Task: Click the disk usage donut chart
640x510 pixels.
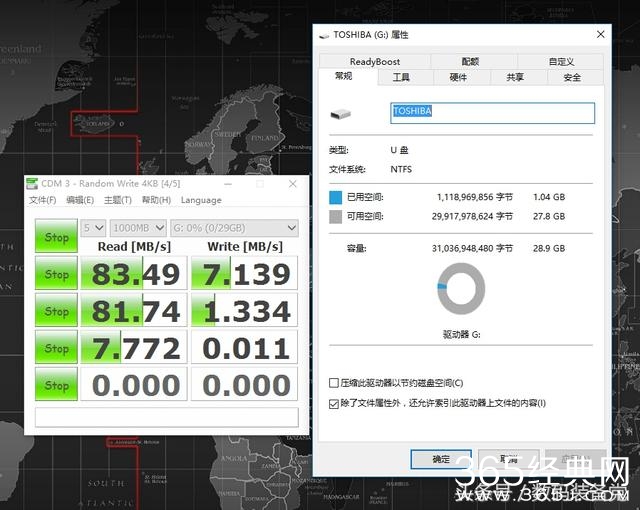Action: click(x=461, y=289)
